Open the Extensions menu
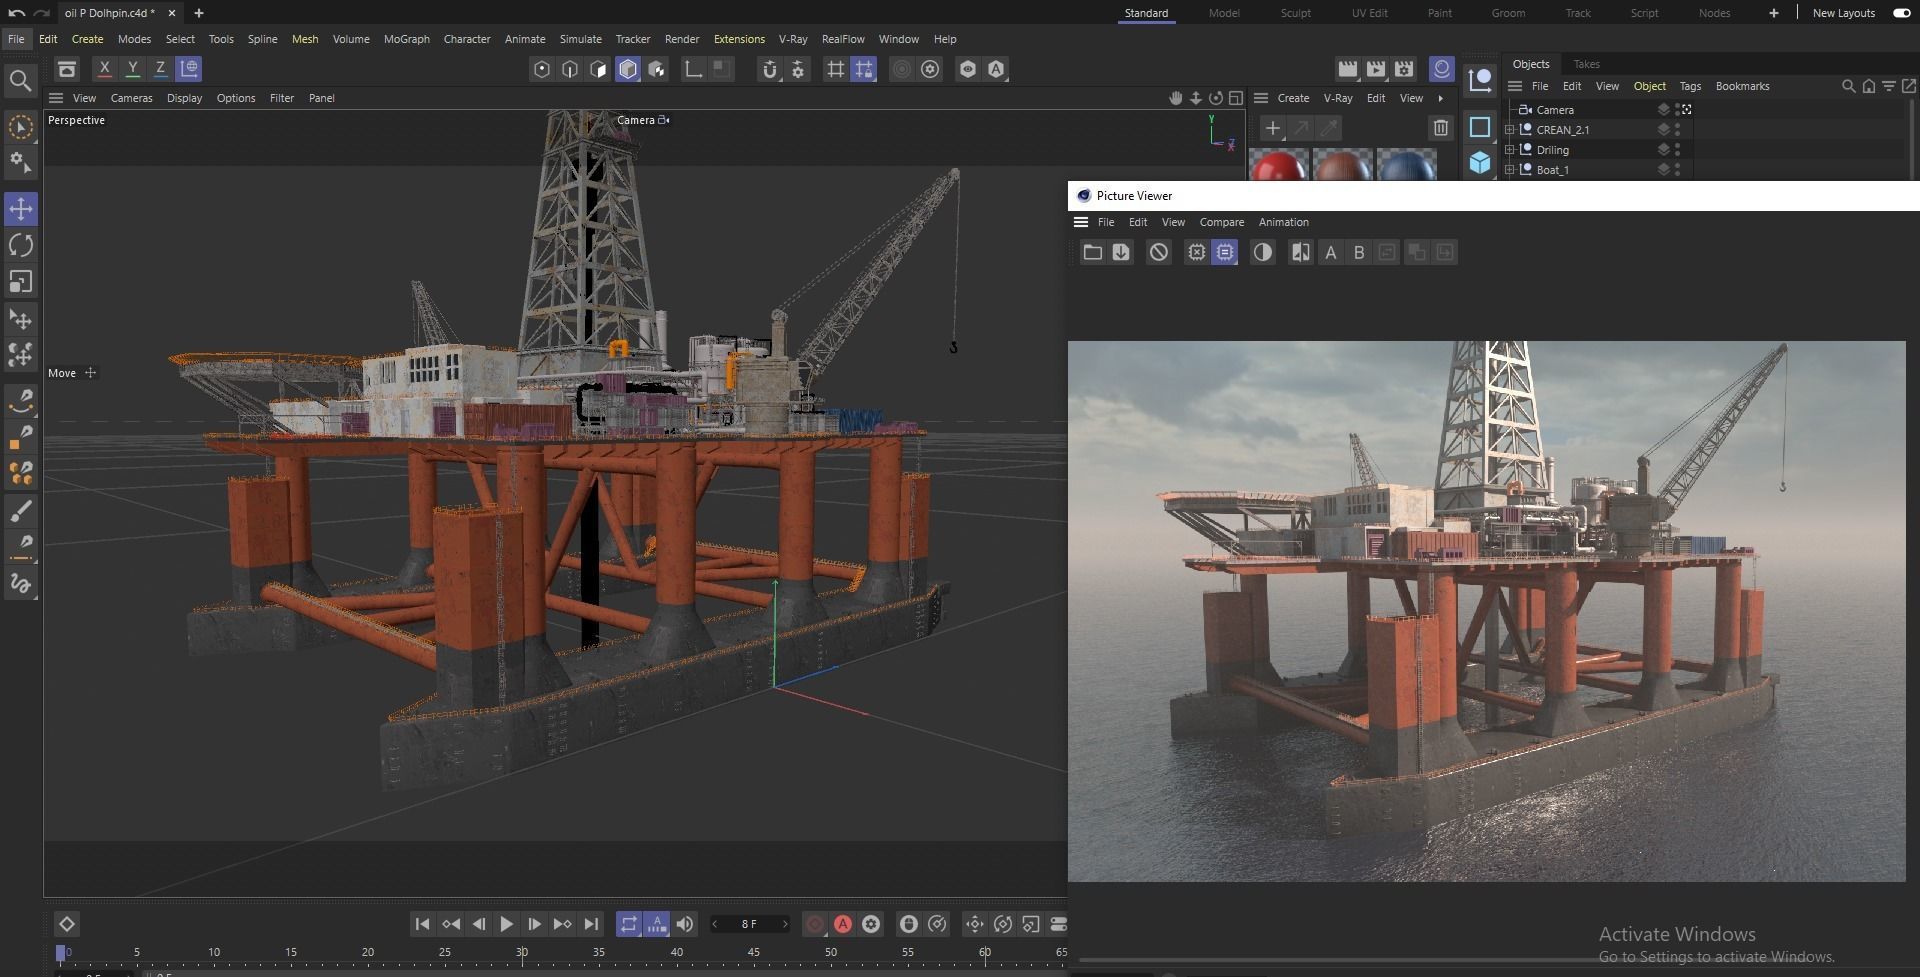This screenshot has width=1920, height=977. point(739,39)
